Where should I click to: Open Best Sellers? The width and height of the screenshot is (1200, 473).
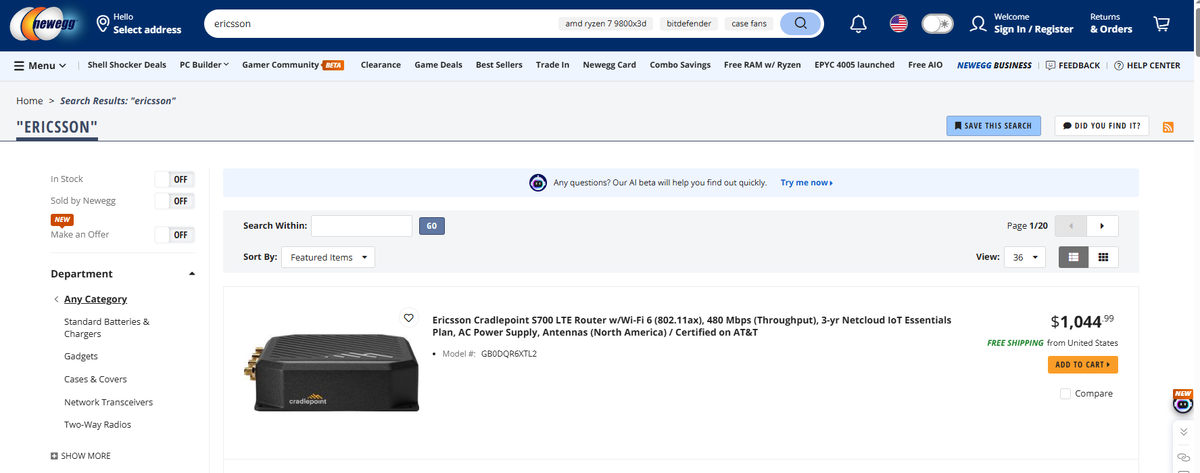coord(499,65)
